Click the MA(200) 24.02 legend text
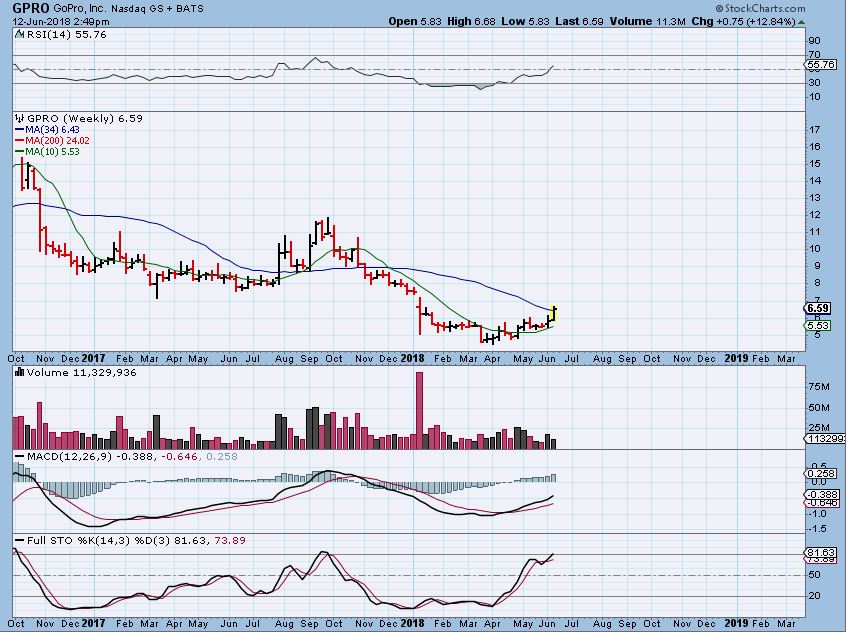This screenshot has width=846, height=632. pyautogui.click(x=57, y=141)
